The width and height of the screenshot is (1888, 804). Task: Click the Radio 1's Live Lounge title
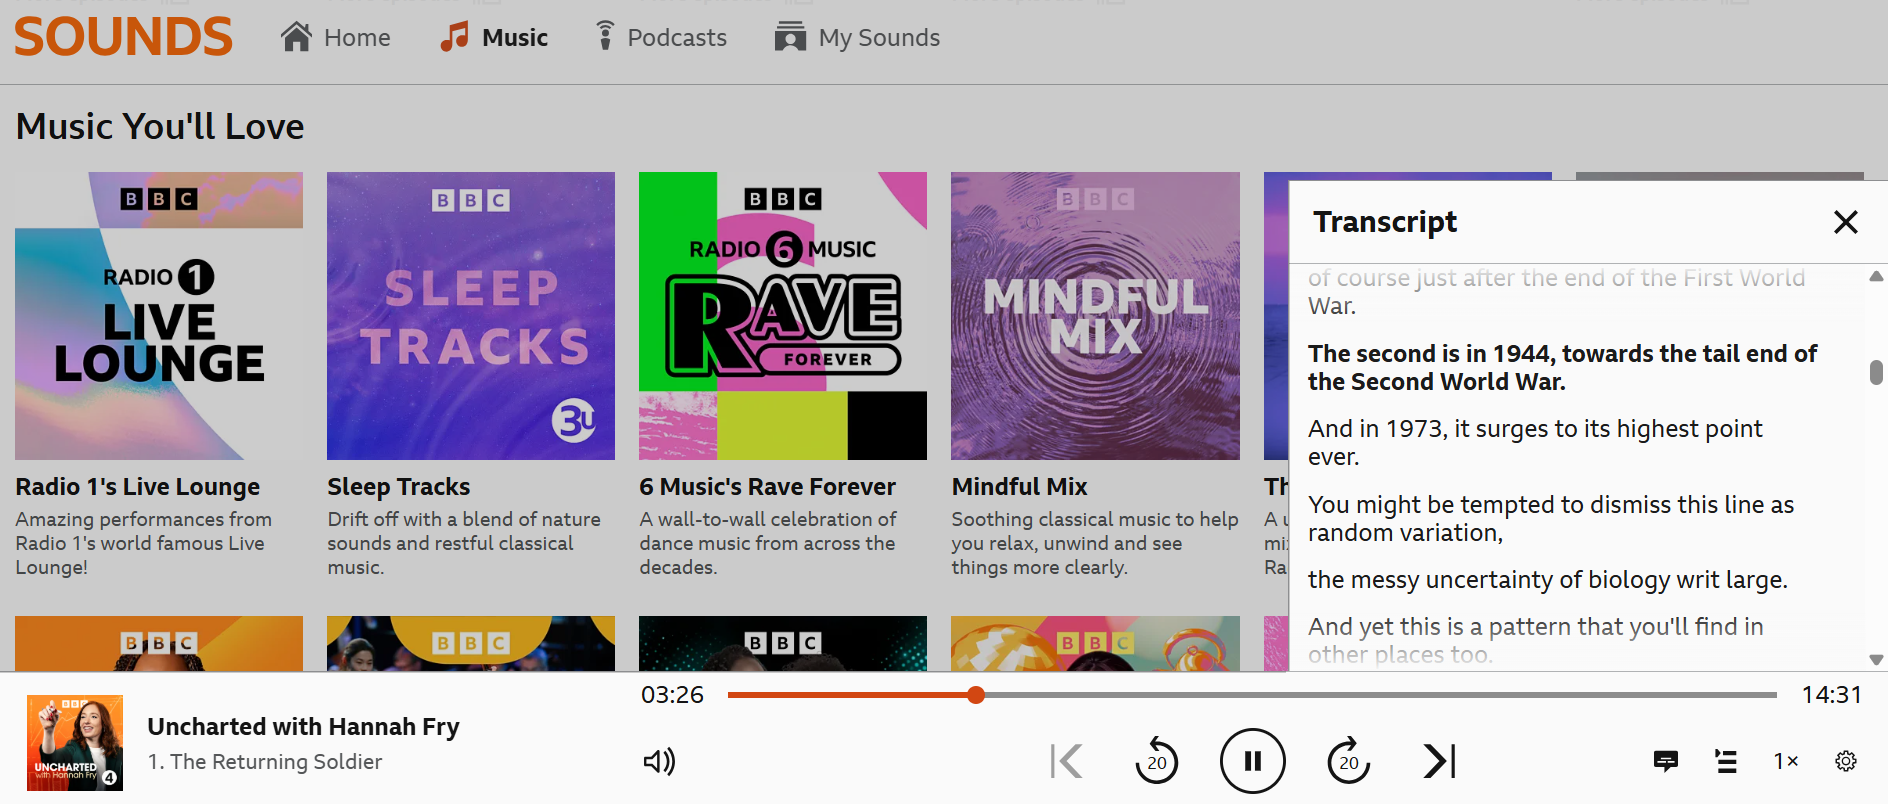coord(138,487)
